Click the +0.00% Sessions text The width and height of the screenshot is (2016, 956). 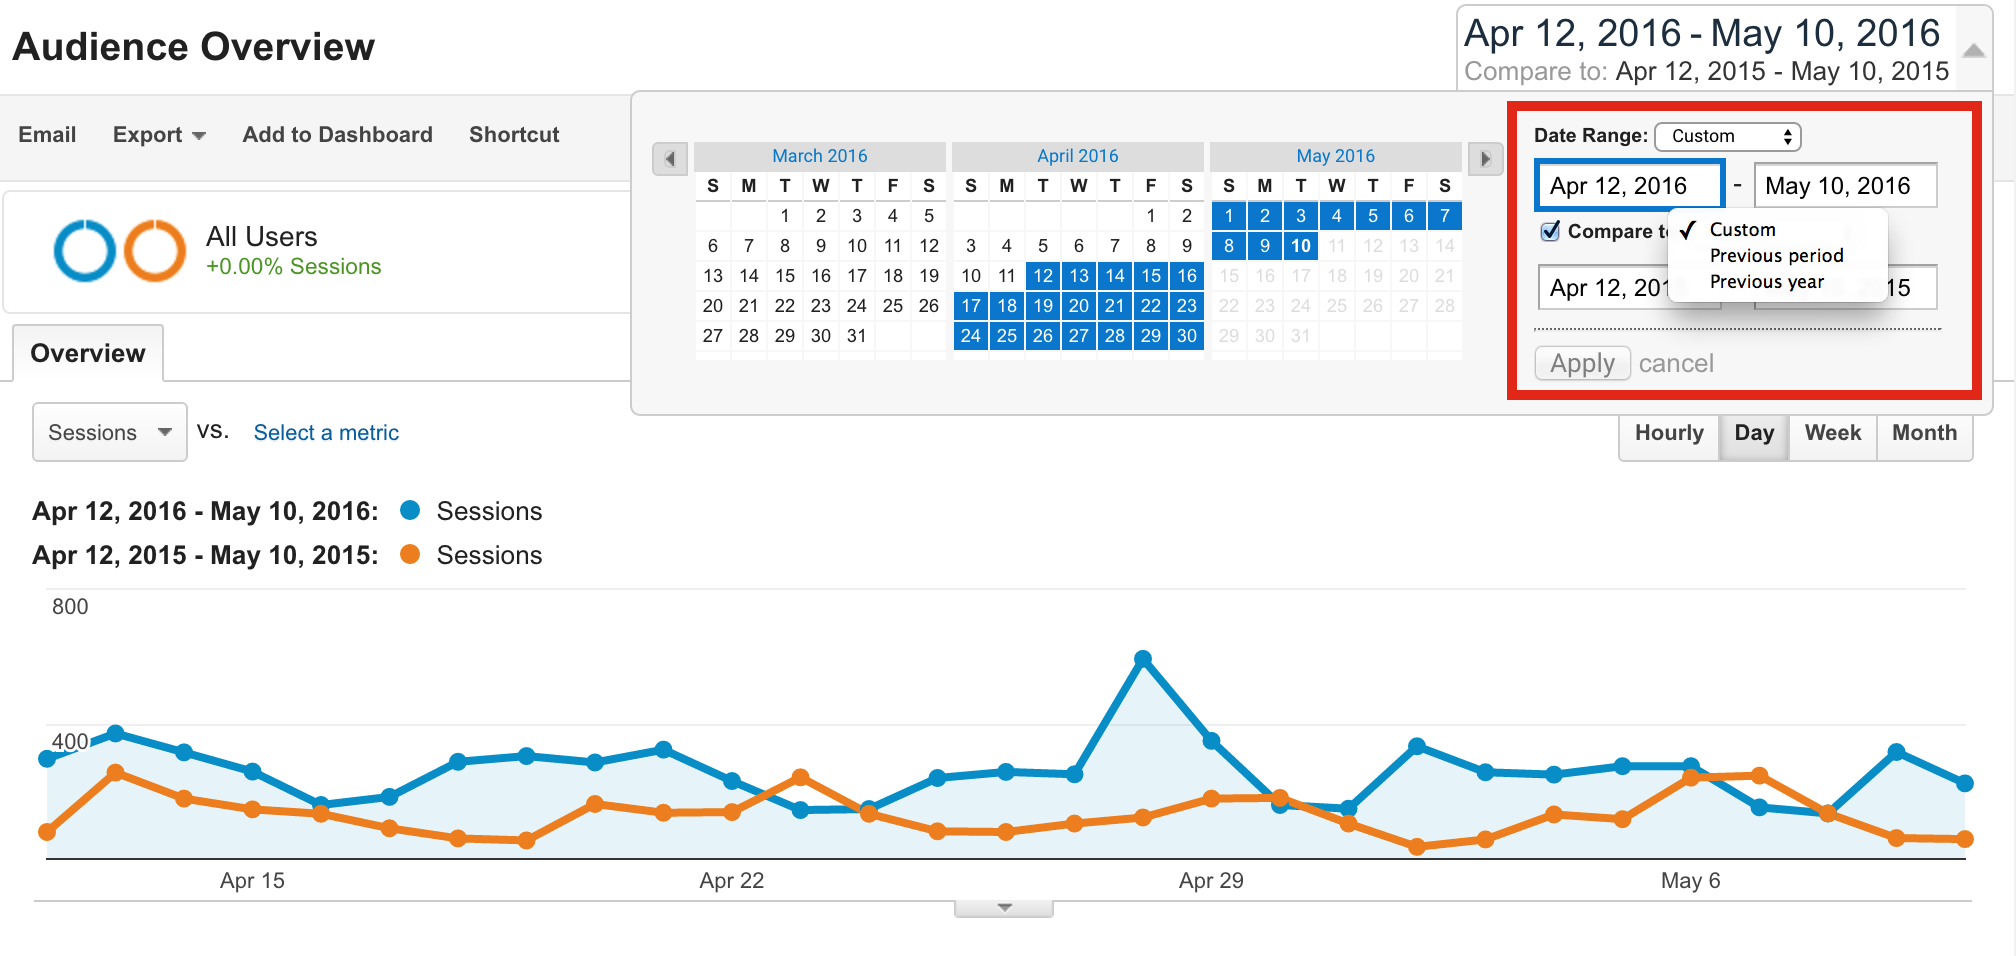(294, 267)
